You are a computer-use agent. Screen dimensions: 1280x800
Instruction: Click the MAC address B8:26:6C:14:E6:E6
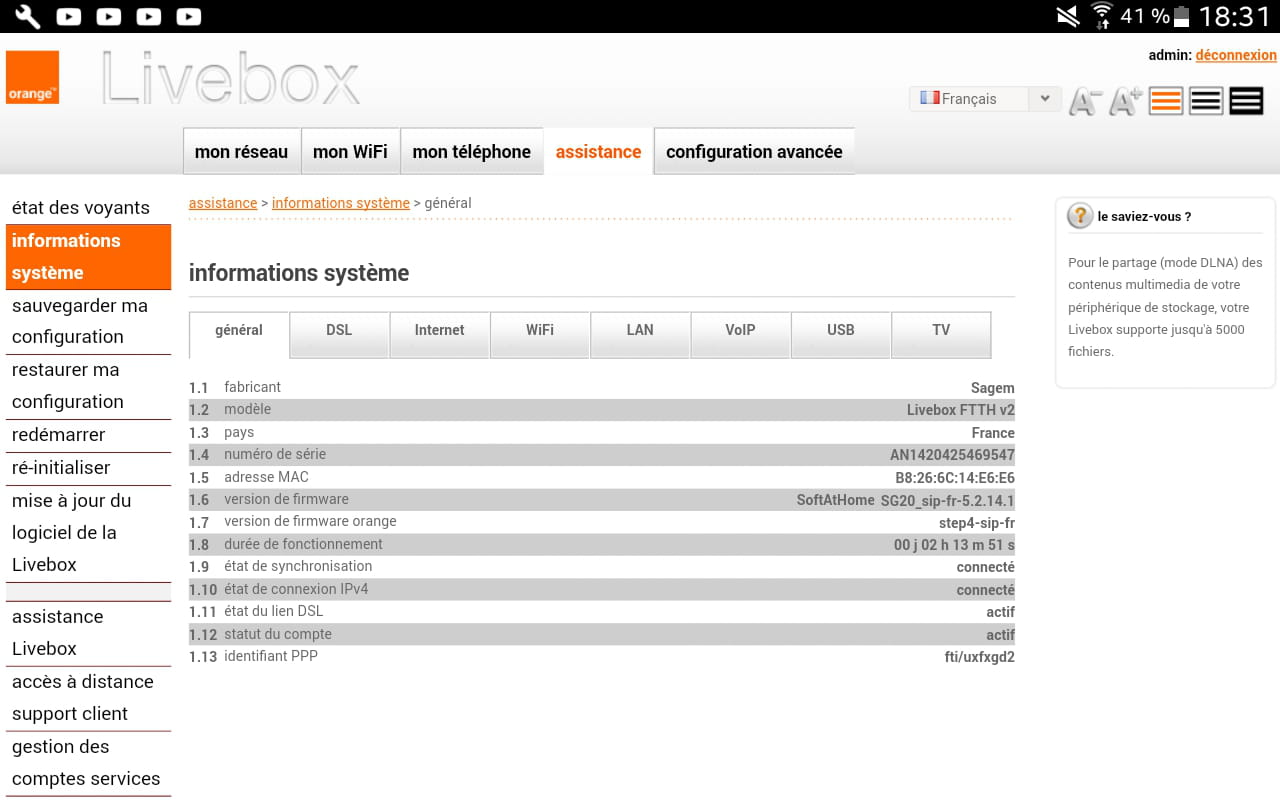click(955, 478)
